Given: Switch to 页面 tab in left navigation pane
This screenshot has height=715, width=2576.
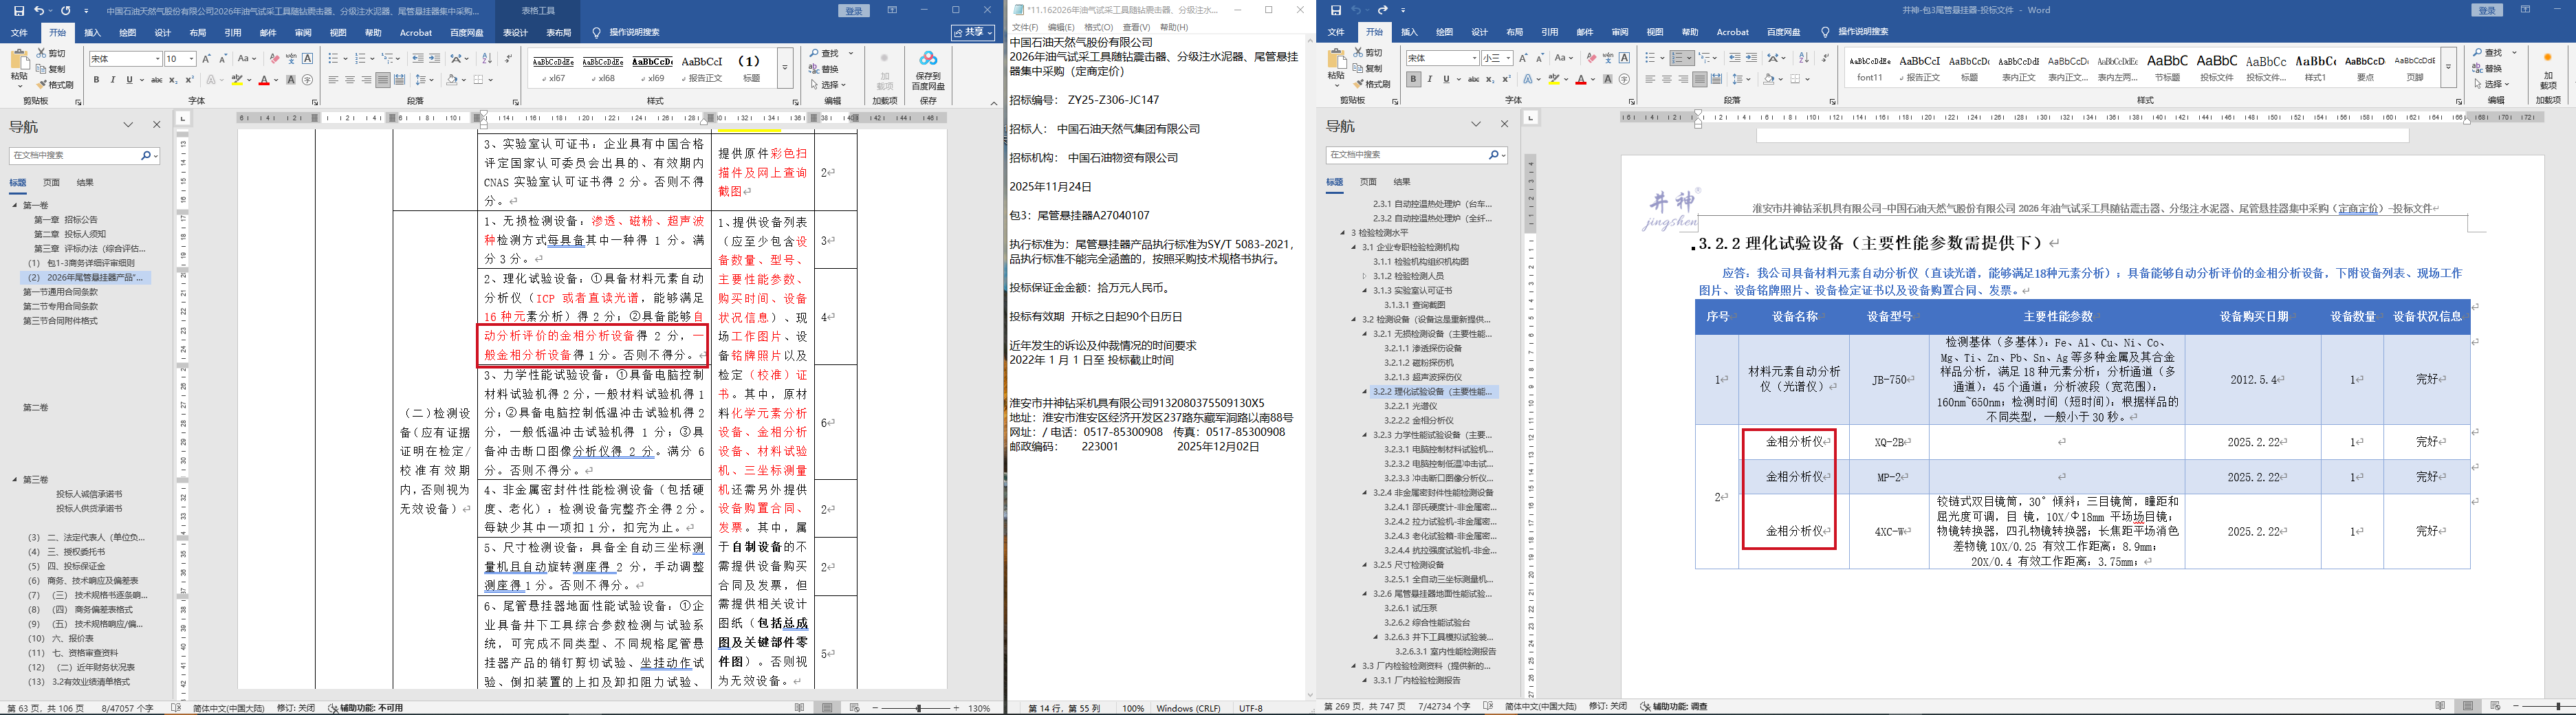Looking at the screenshot, I should [51, 183].
